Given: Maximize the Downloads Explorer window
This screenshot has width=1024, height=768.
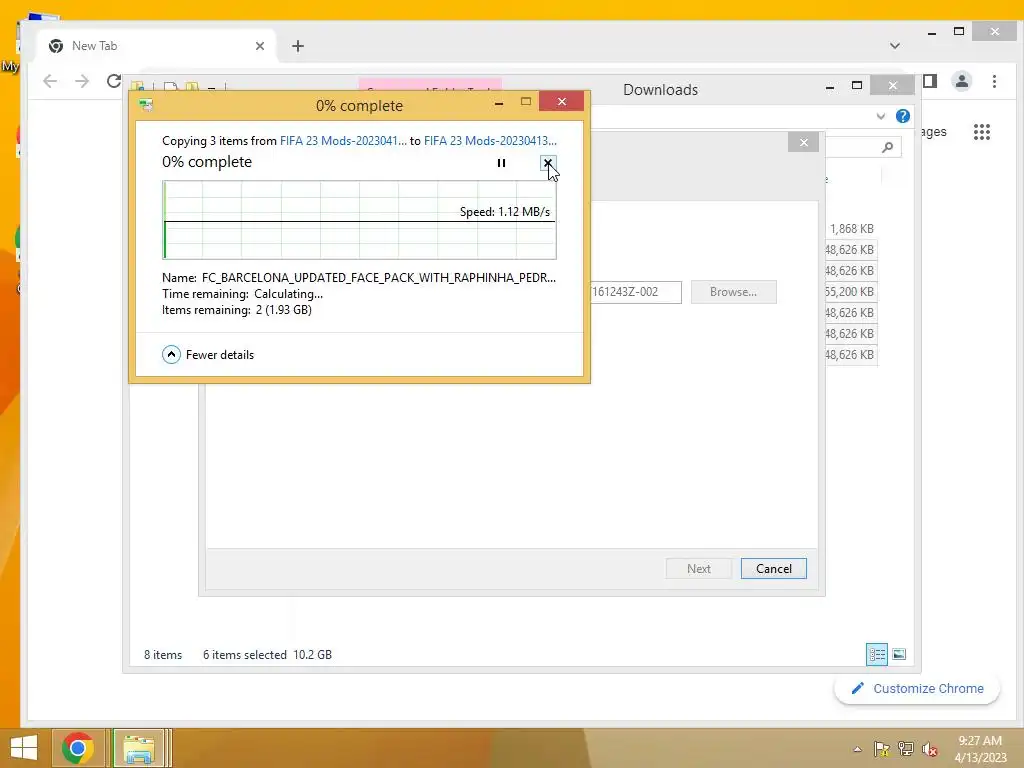Looking at the screenshot, I should (857, 86).
